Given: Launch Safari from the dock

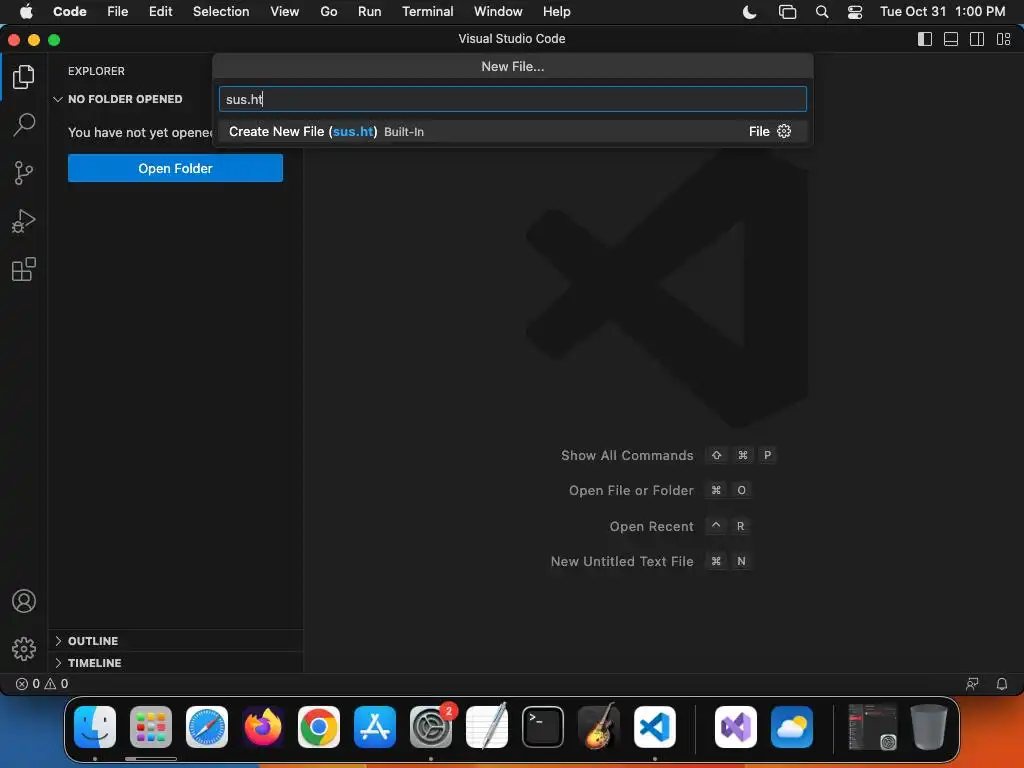Looking at the screenshot, I should point(207,726).
